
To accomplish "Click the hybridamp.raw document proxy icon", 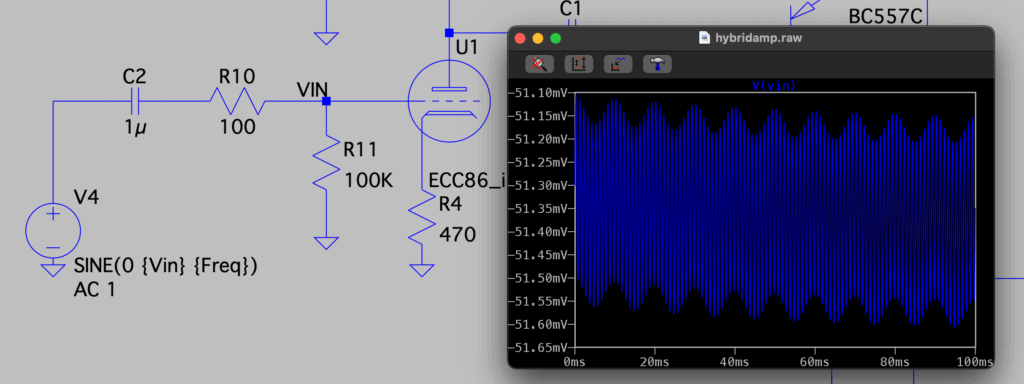I will [705, 38].
